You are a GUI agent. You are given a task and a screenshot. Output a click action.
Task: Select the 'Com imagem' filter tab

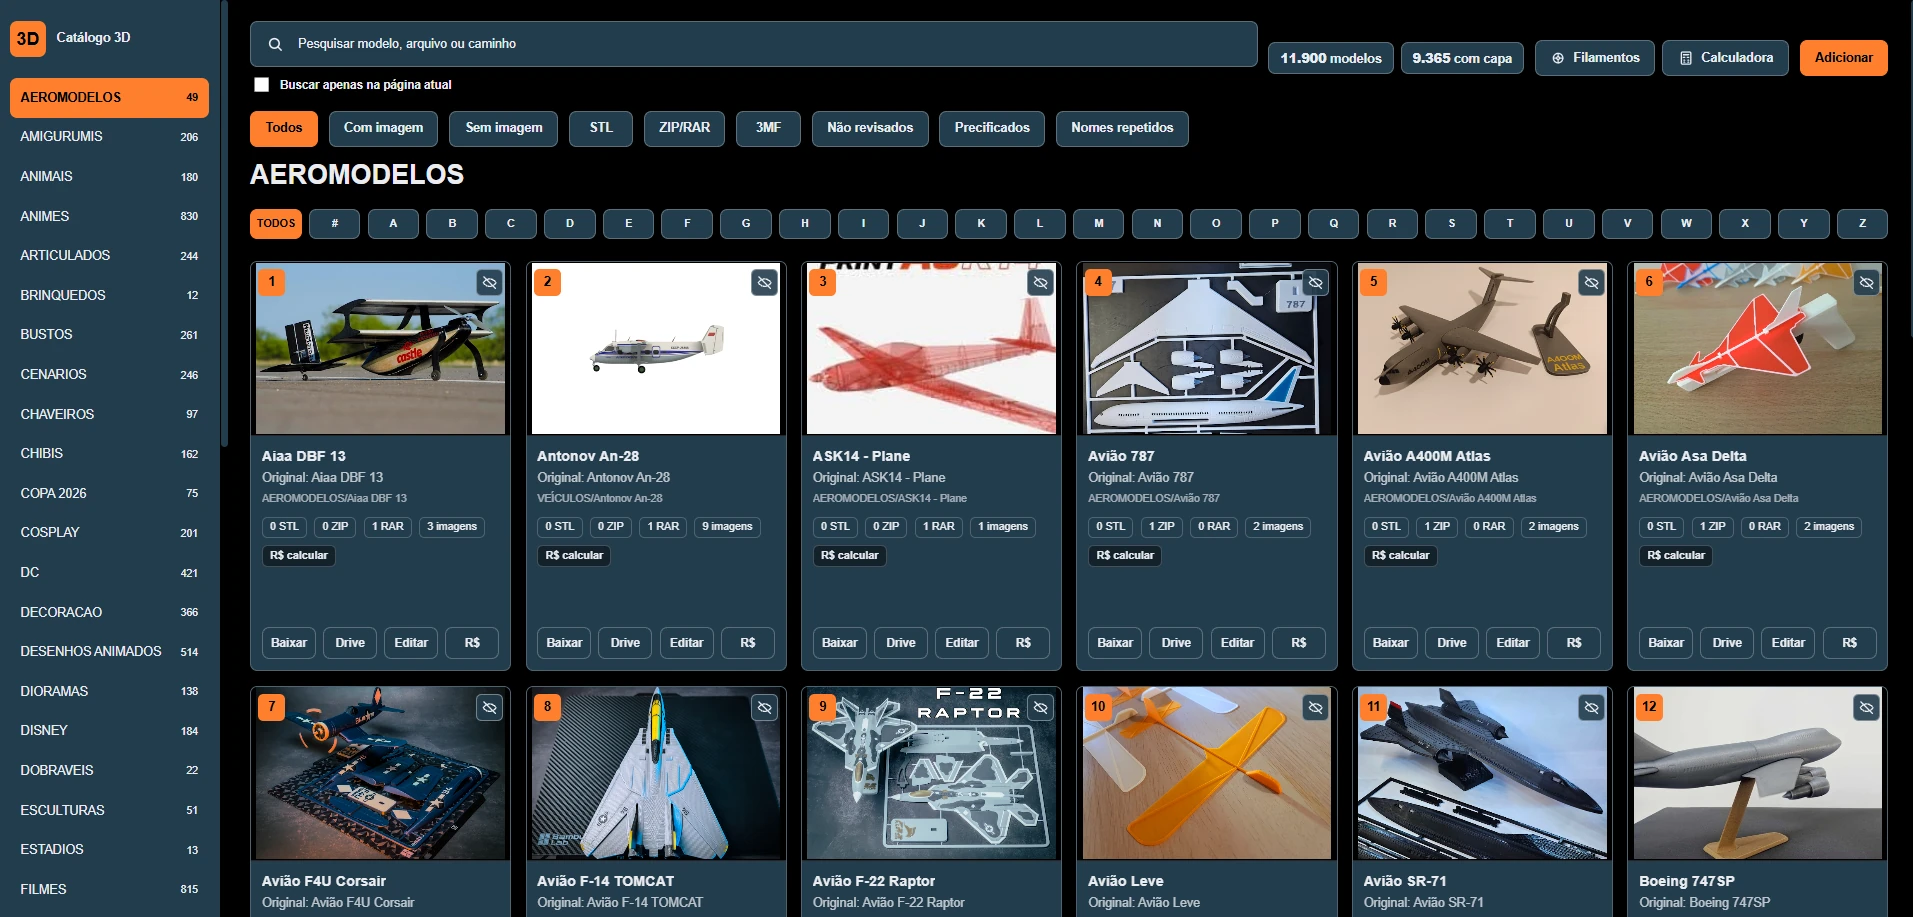click(x=383, y=128)
